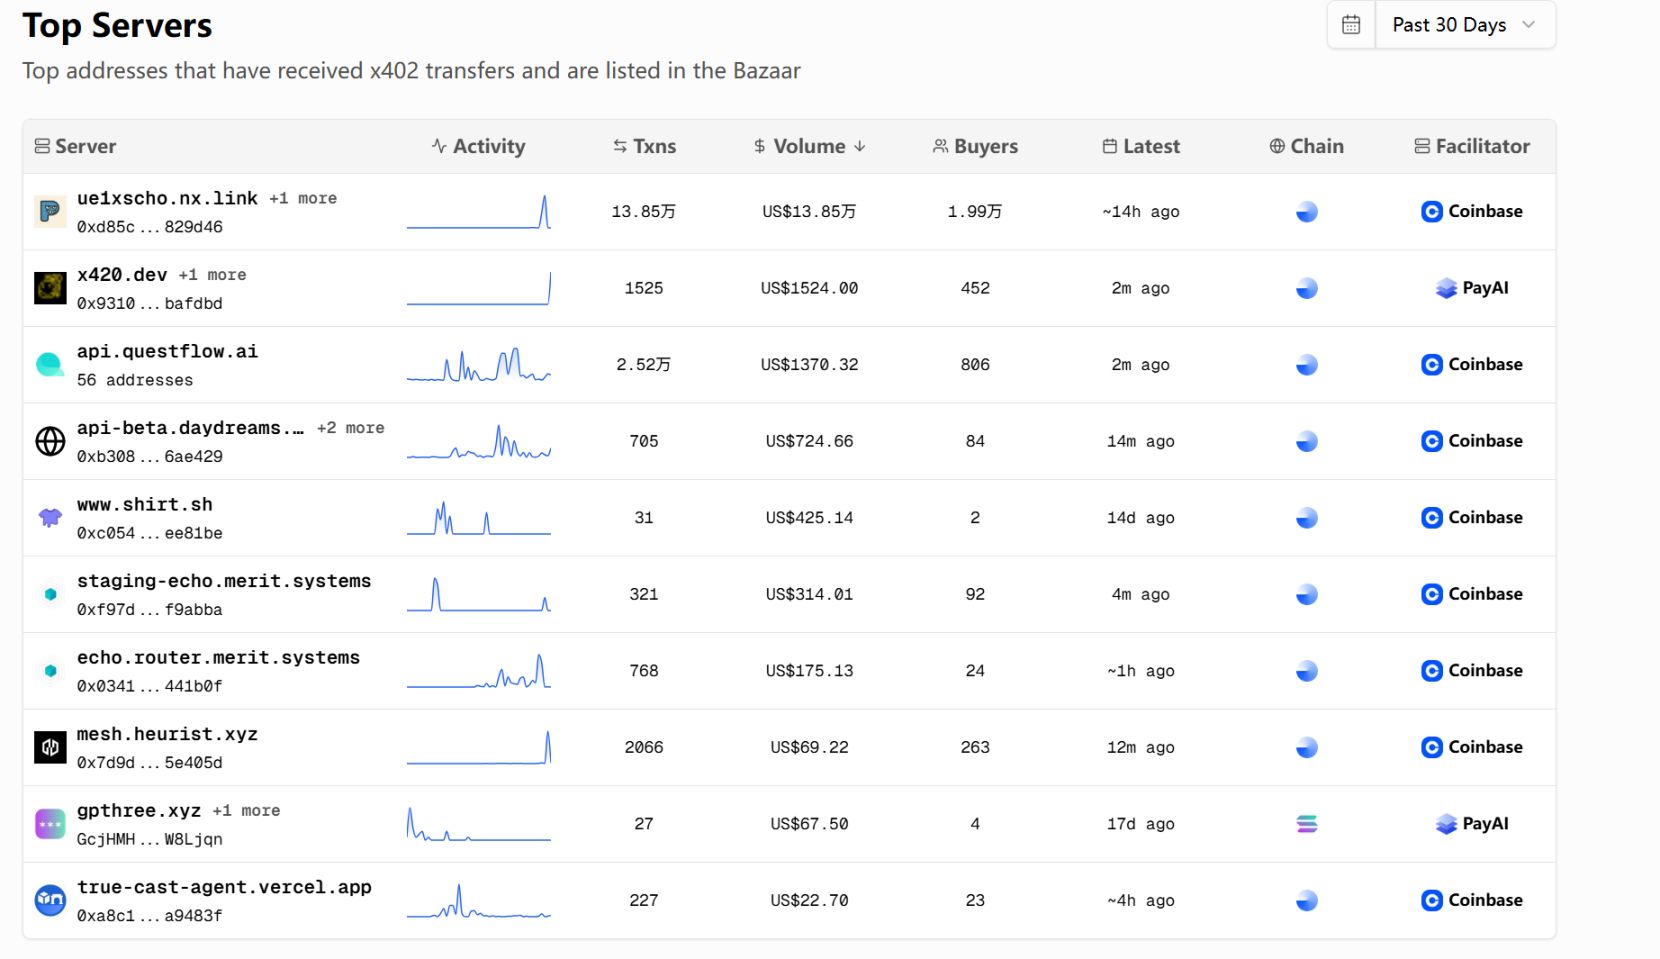Click the true-cast-agent.vercel.app avatar icon
This screenshot has height=959, width=1660.
click(x=50, y=901)
